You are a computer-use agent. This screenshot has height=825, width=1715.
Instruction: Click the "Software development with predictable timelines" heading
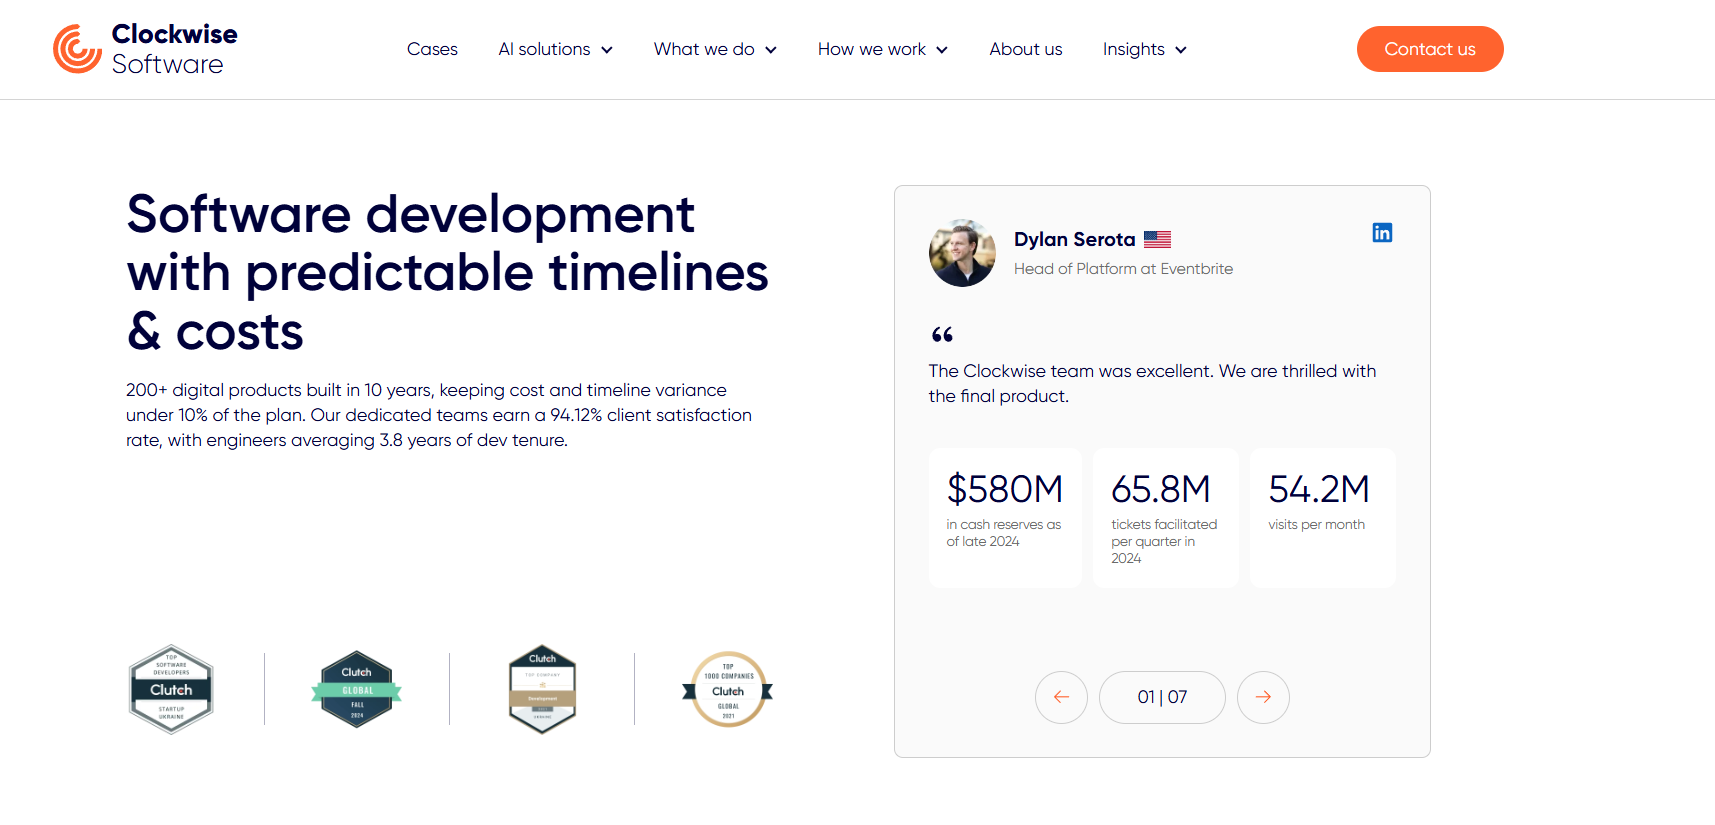click(447, 272)
